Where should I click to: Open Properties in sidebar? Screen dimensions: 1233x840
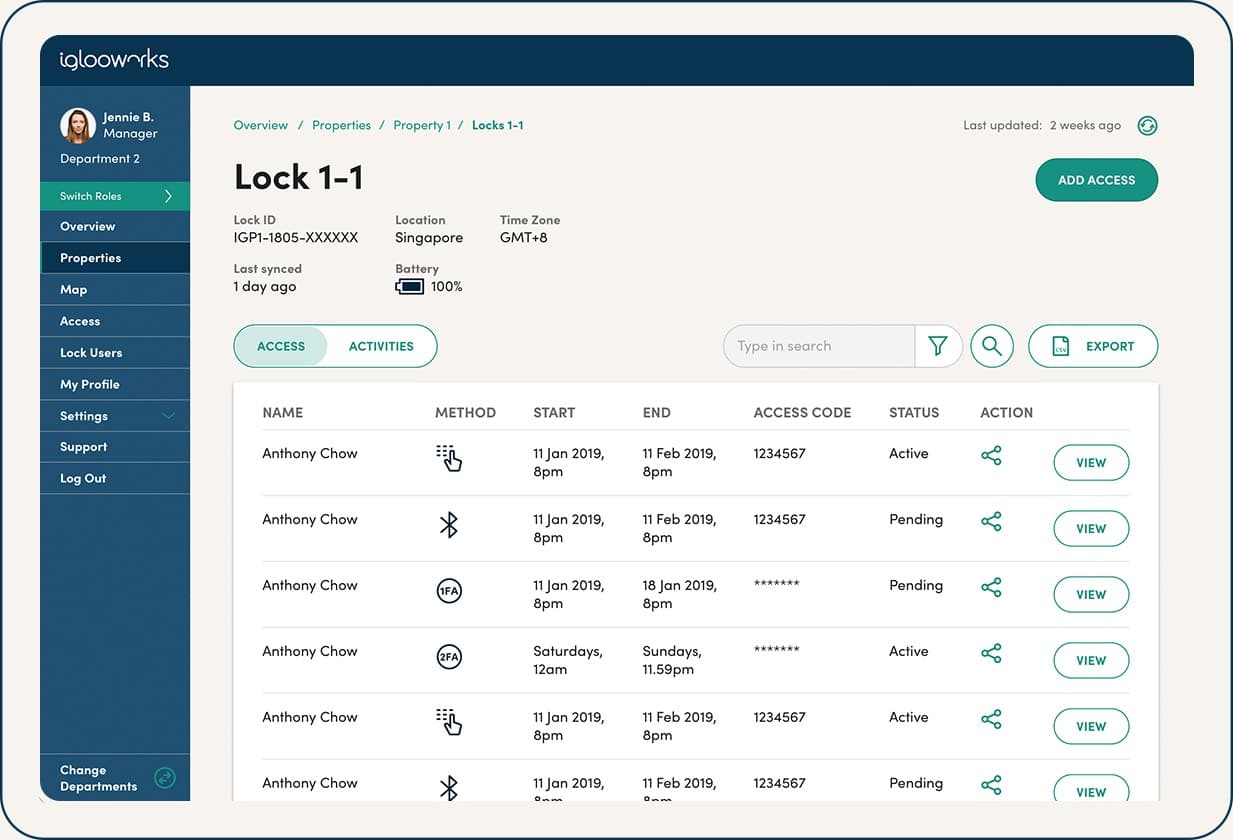tap(115, 258)
